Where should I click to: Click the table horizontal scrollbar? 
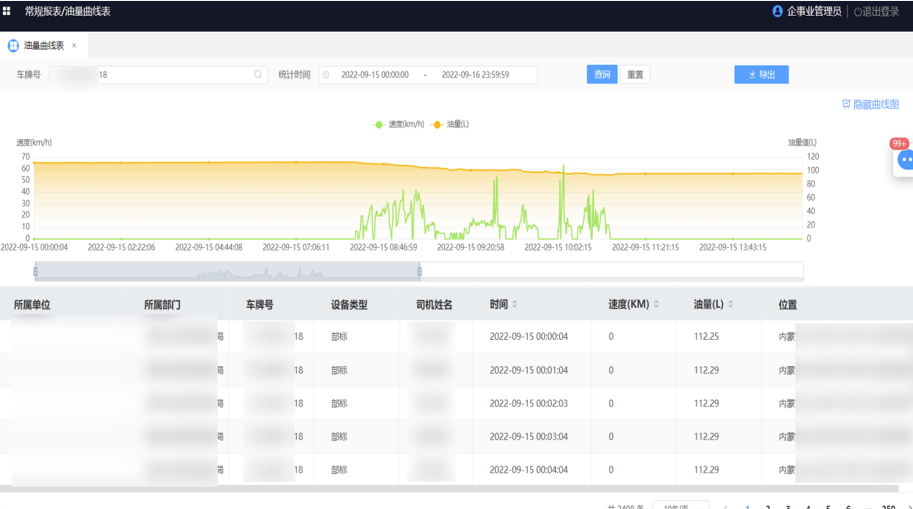[449, 489]
